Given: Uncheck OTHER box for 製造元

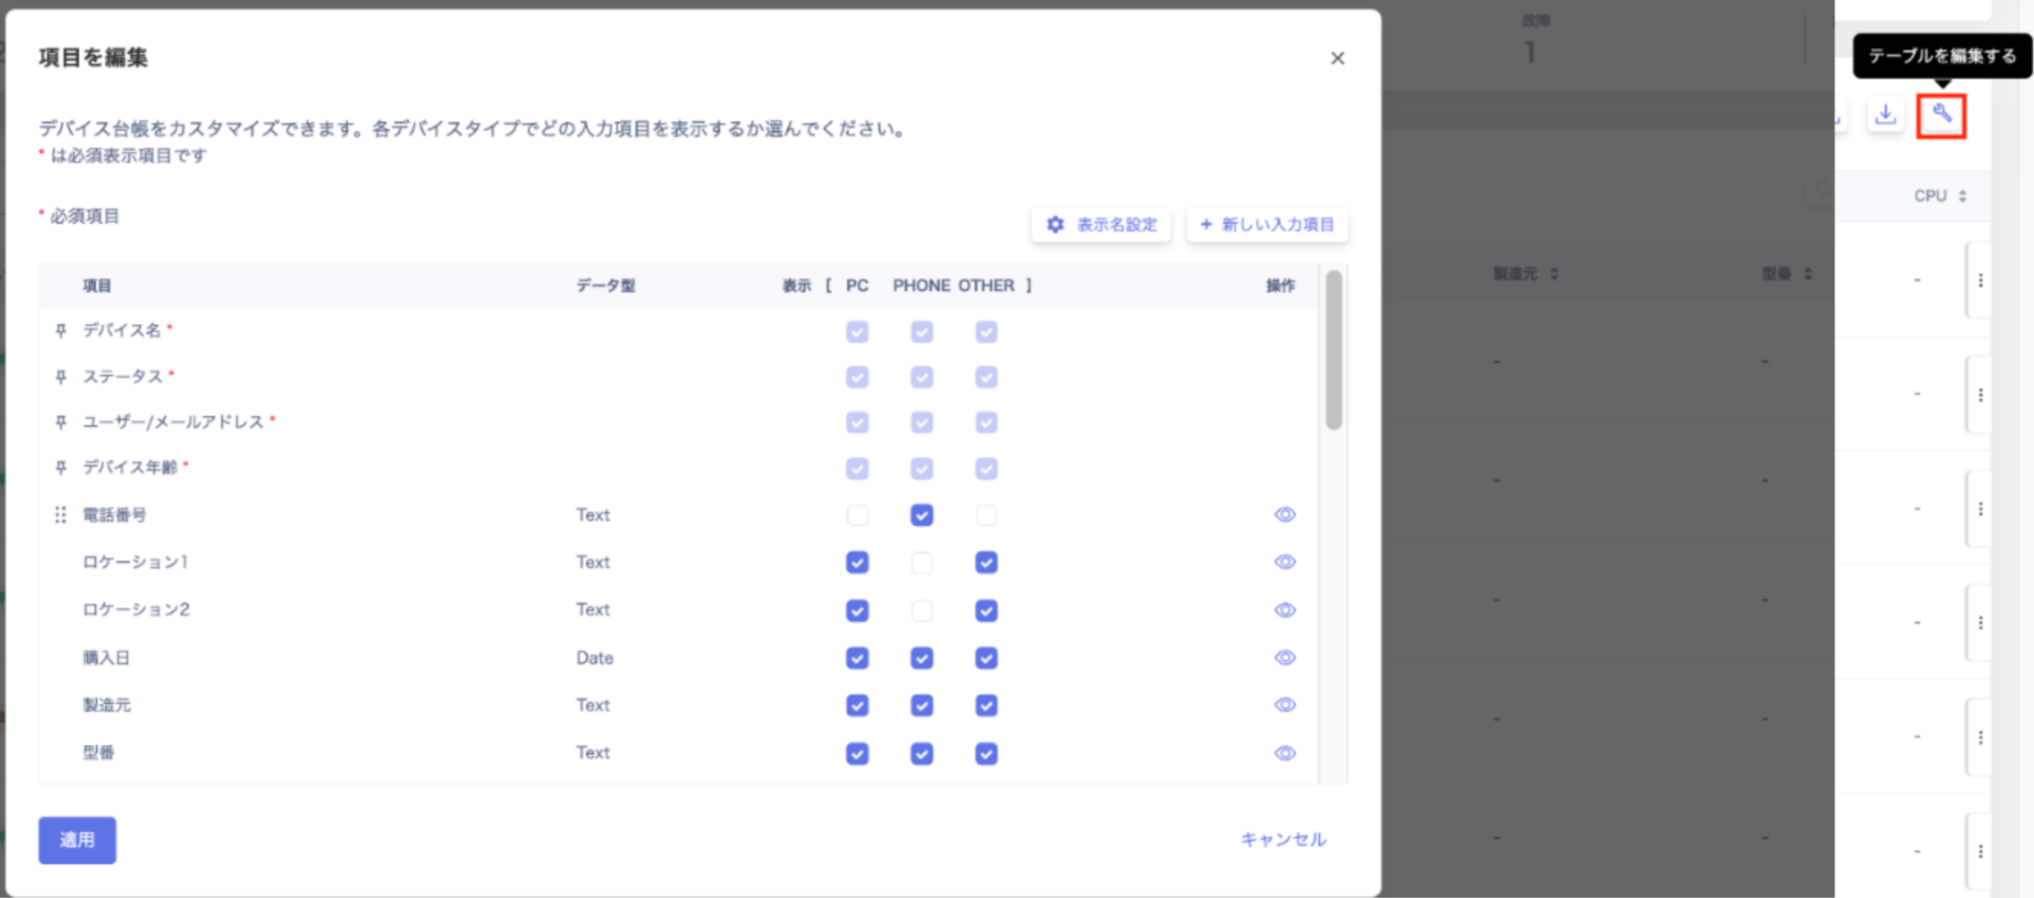Looking at the screenshot, I should coord(986,705).
